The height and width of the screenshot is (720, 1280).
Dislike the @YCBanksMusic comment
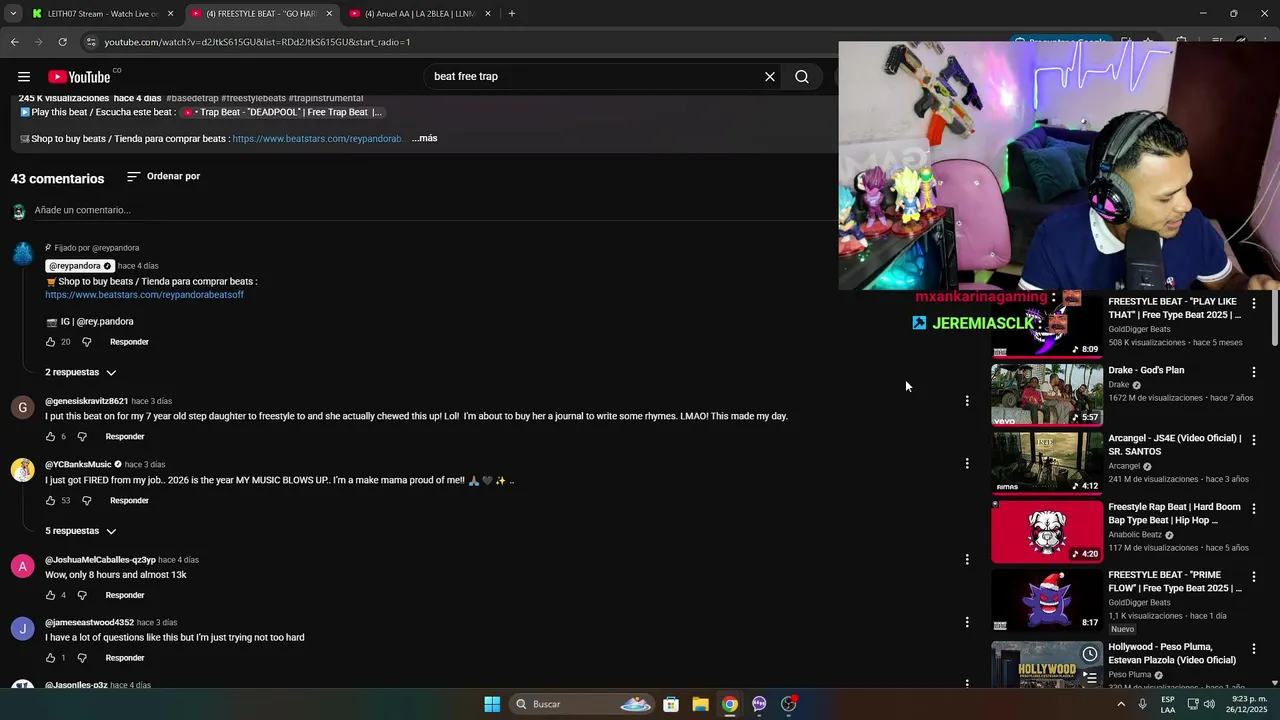pos(87,501)
